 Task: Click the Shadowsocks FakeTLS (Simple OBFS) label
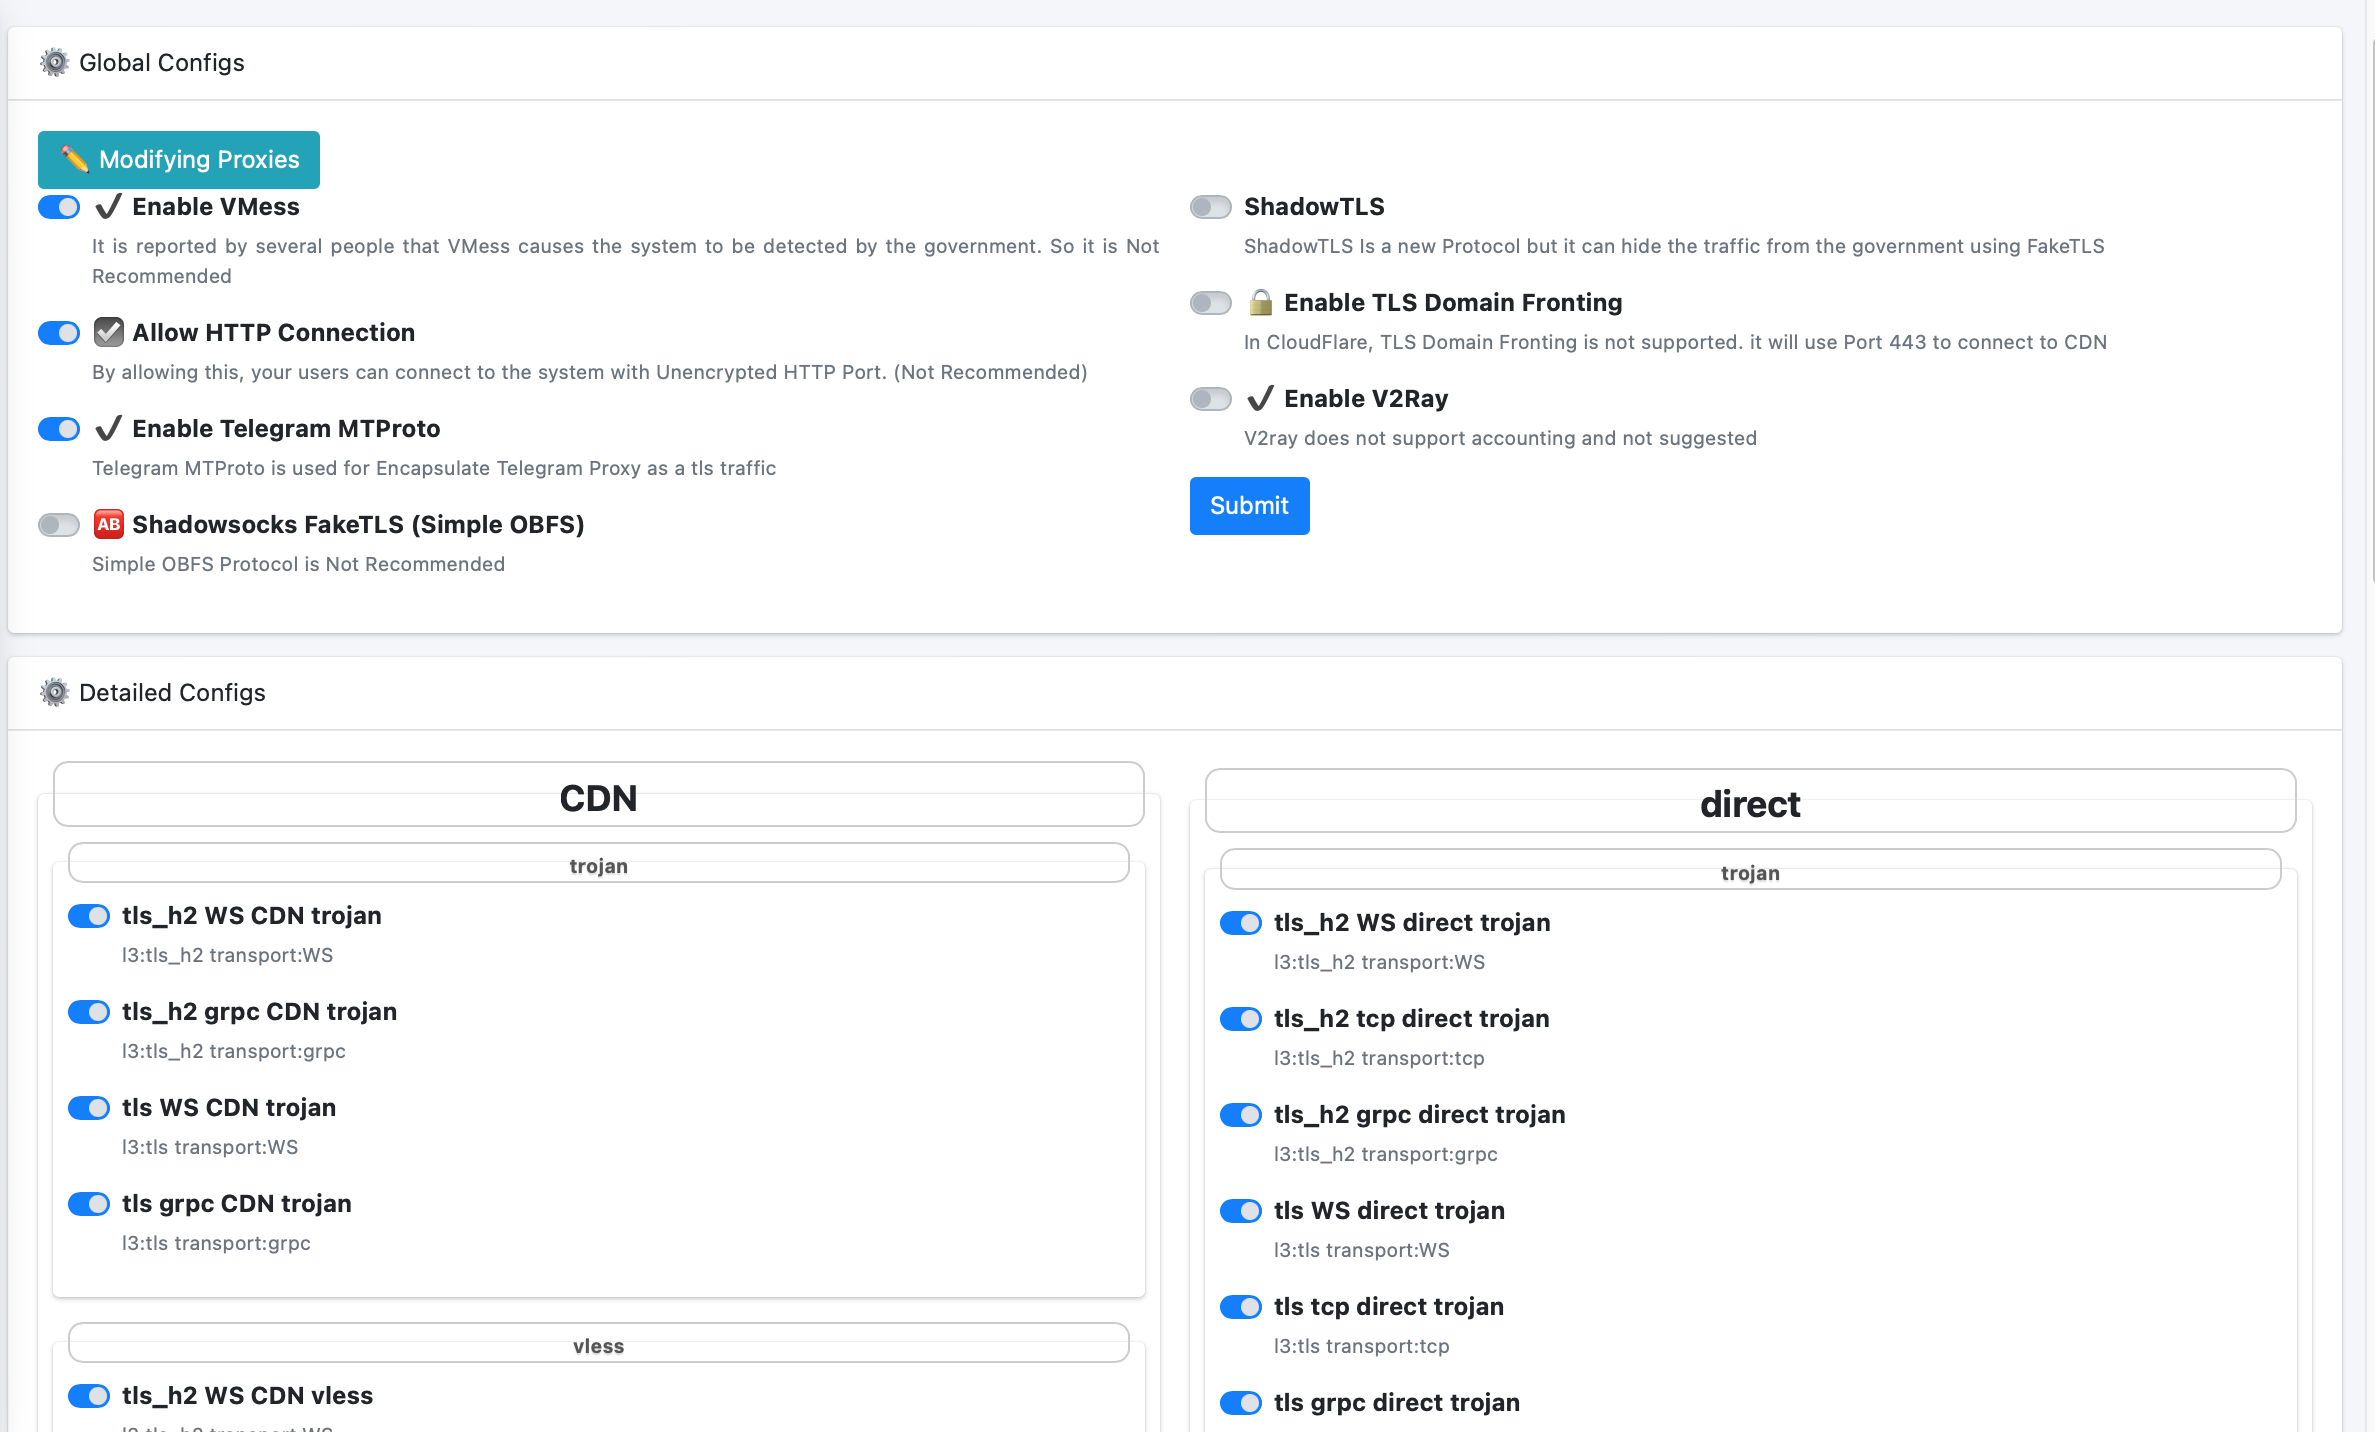358,525
